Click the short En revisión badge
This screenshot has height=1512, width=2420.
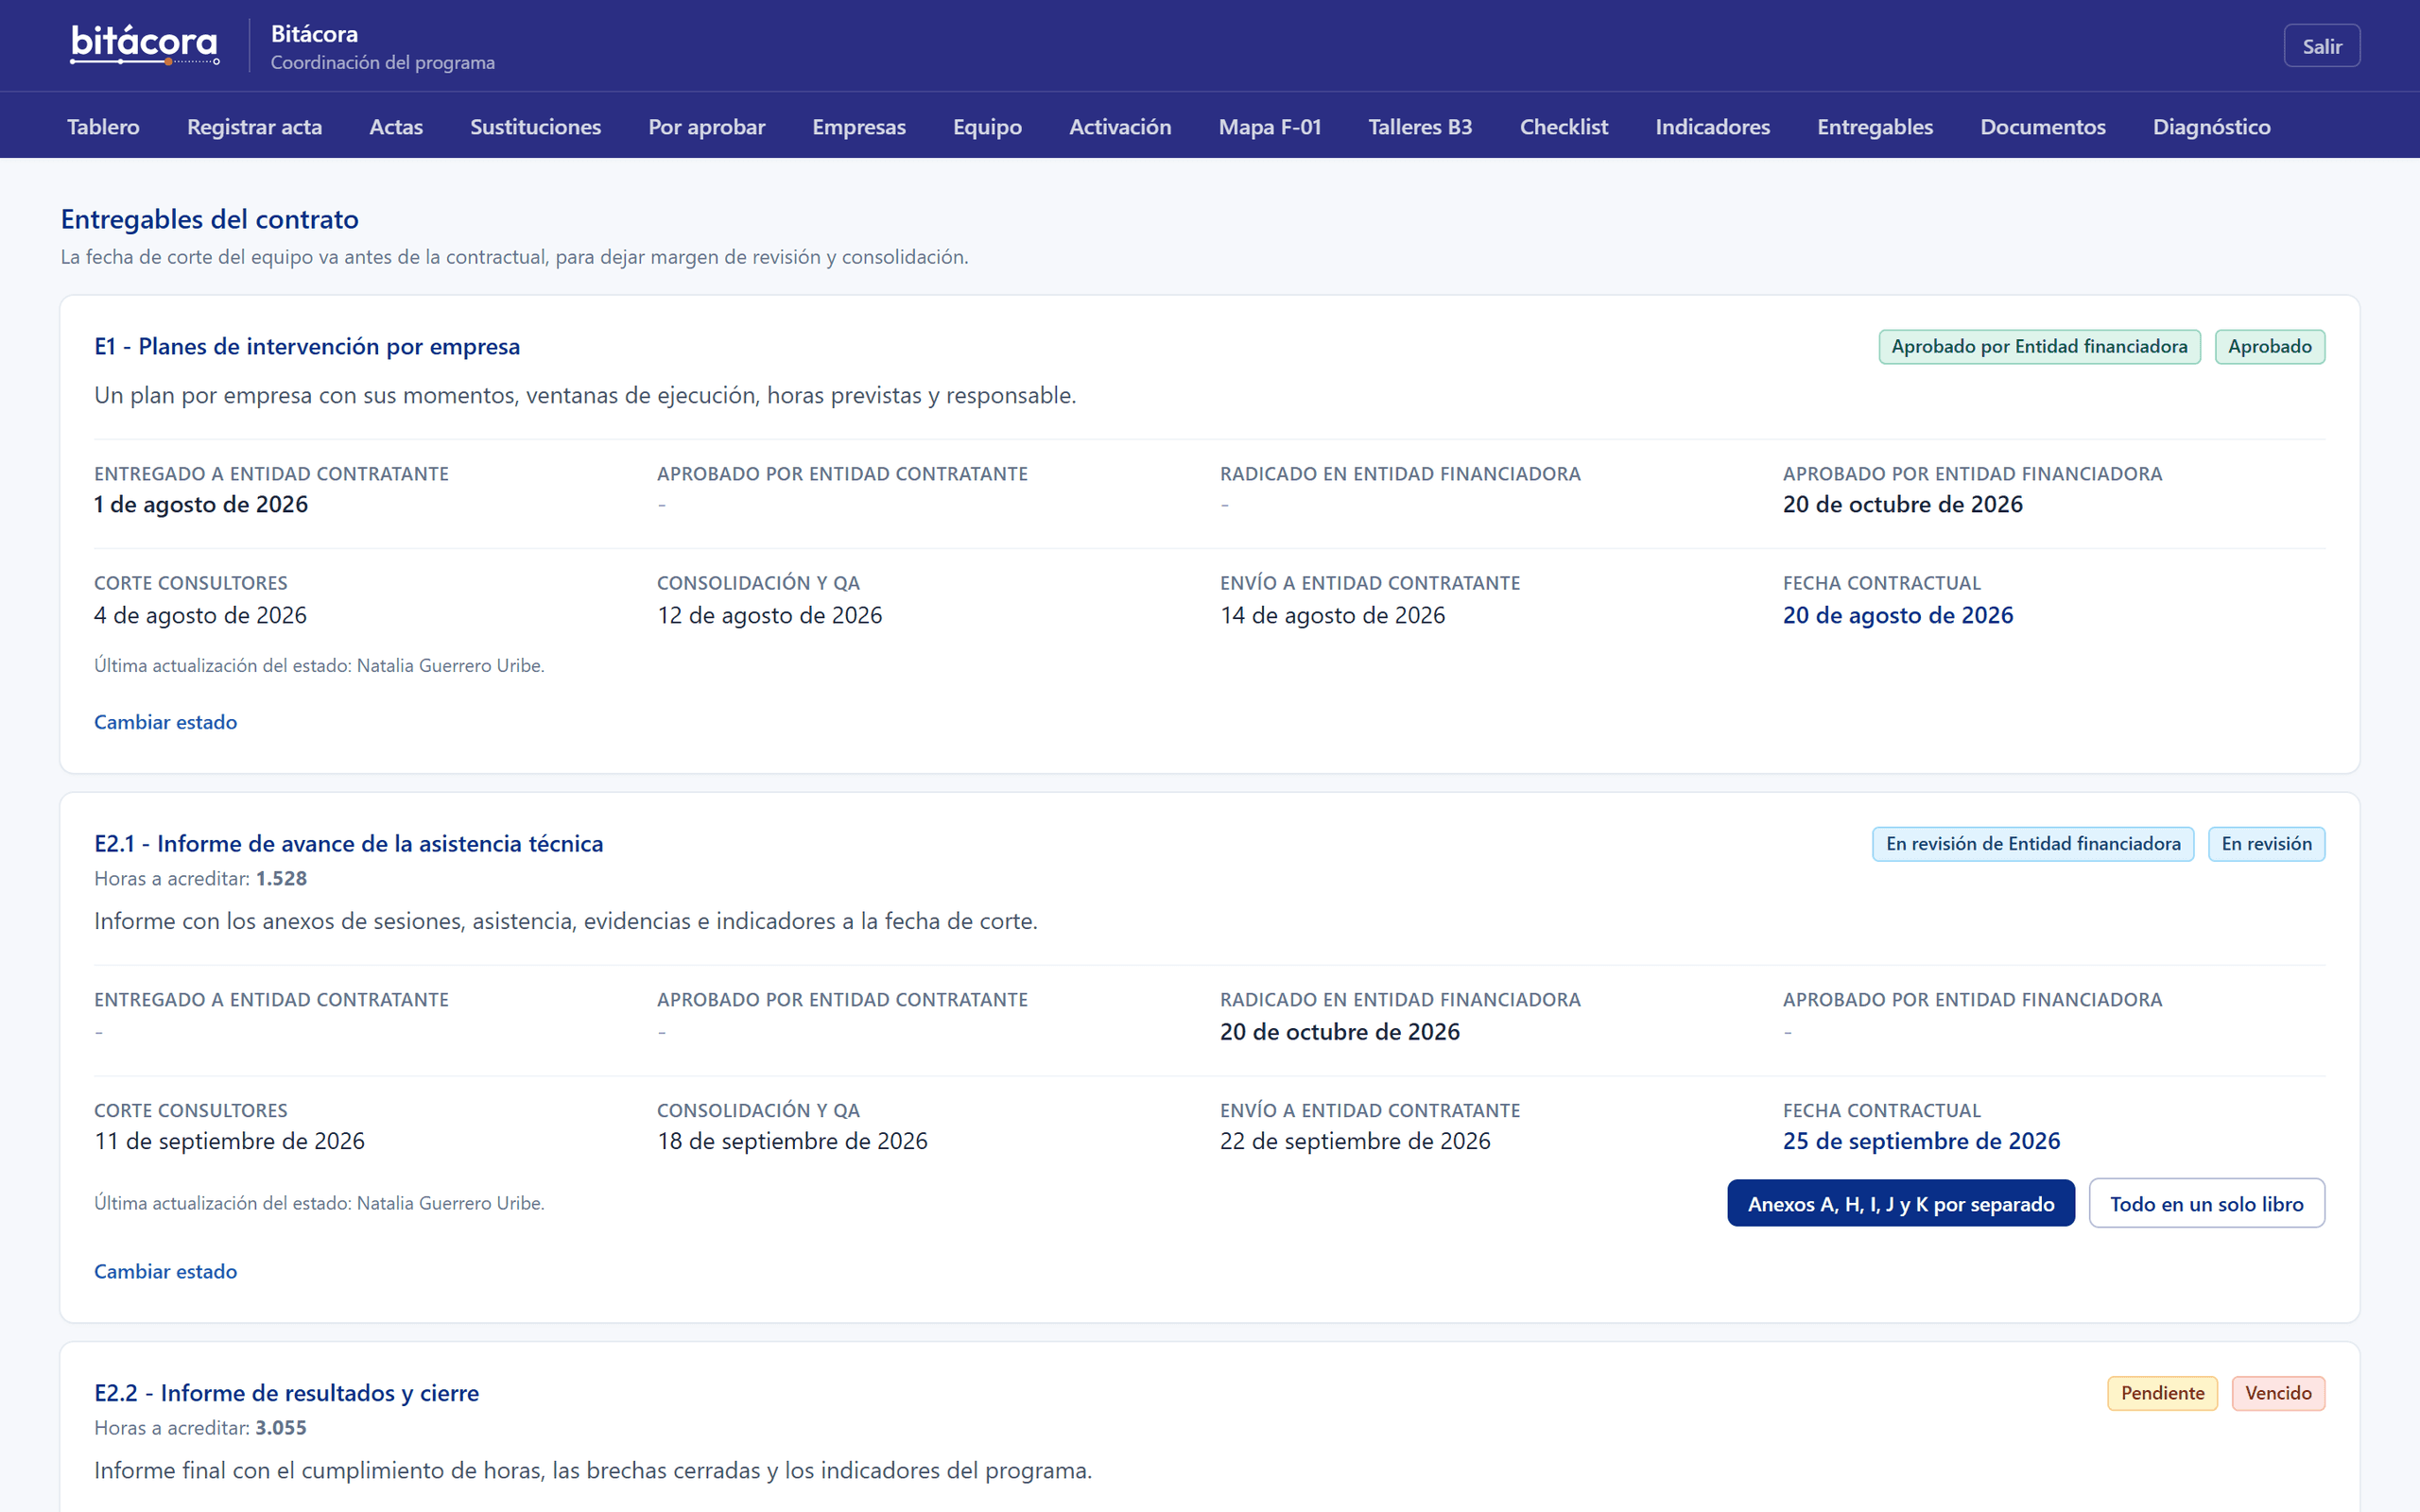[2266, 843]
